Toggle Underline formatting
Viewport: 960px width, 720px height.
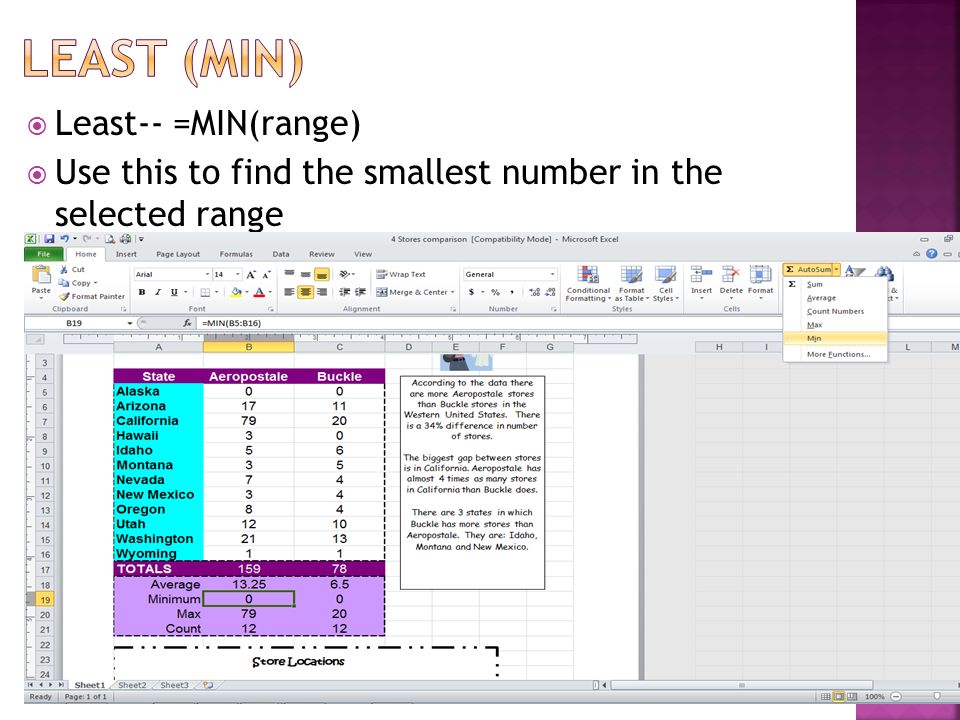[x=174, y=293]
